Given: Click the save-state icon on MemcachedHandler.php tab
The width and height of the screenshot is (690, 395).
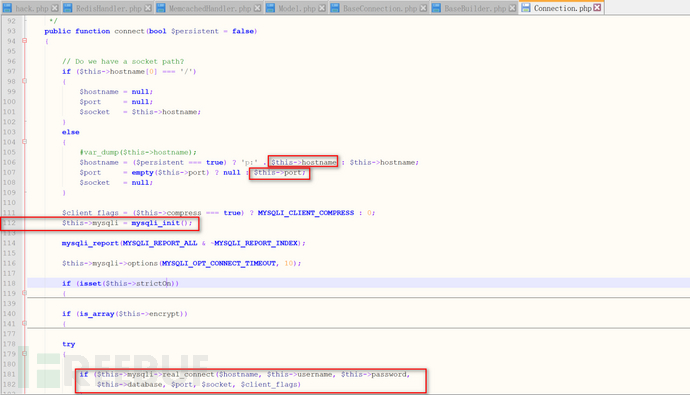Looking at the screenshot, I should coord(161,8).
